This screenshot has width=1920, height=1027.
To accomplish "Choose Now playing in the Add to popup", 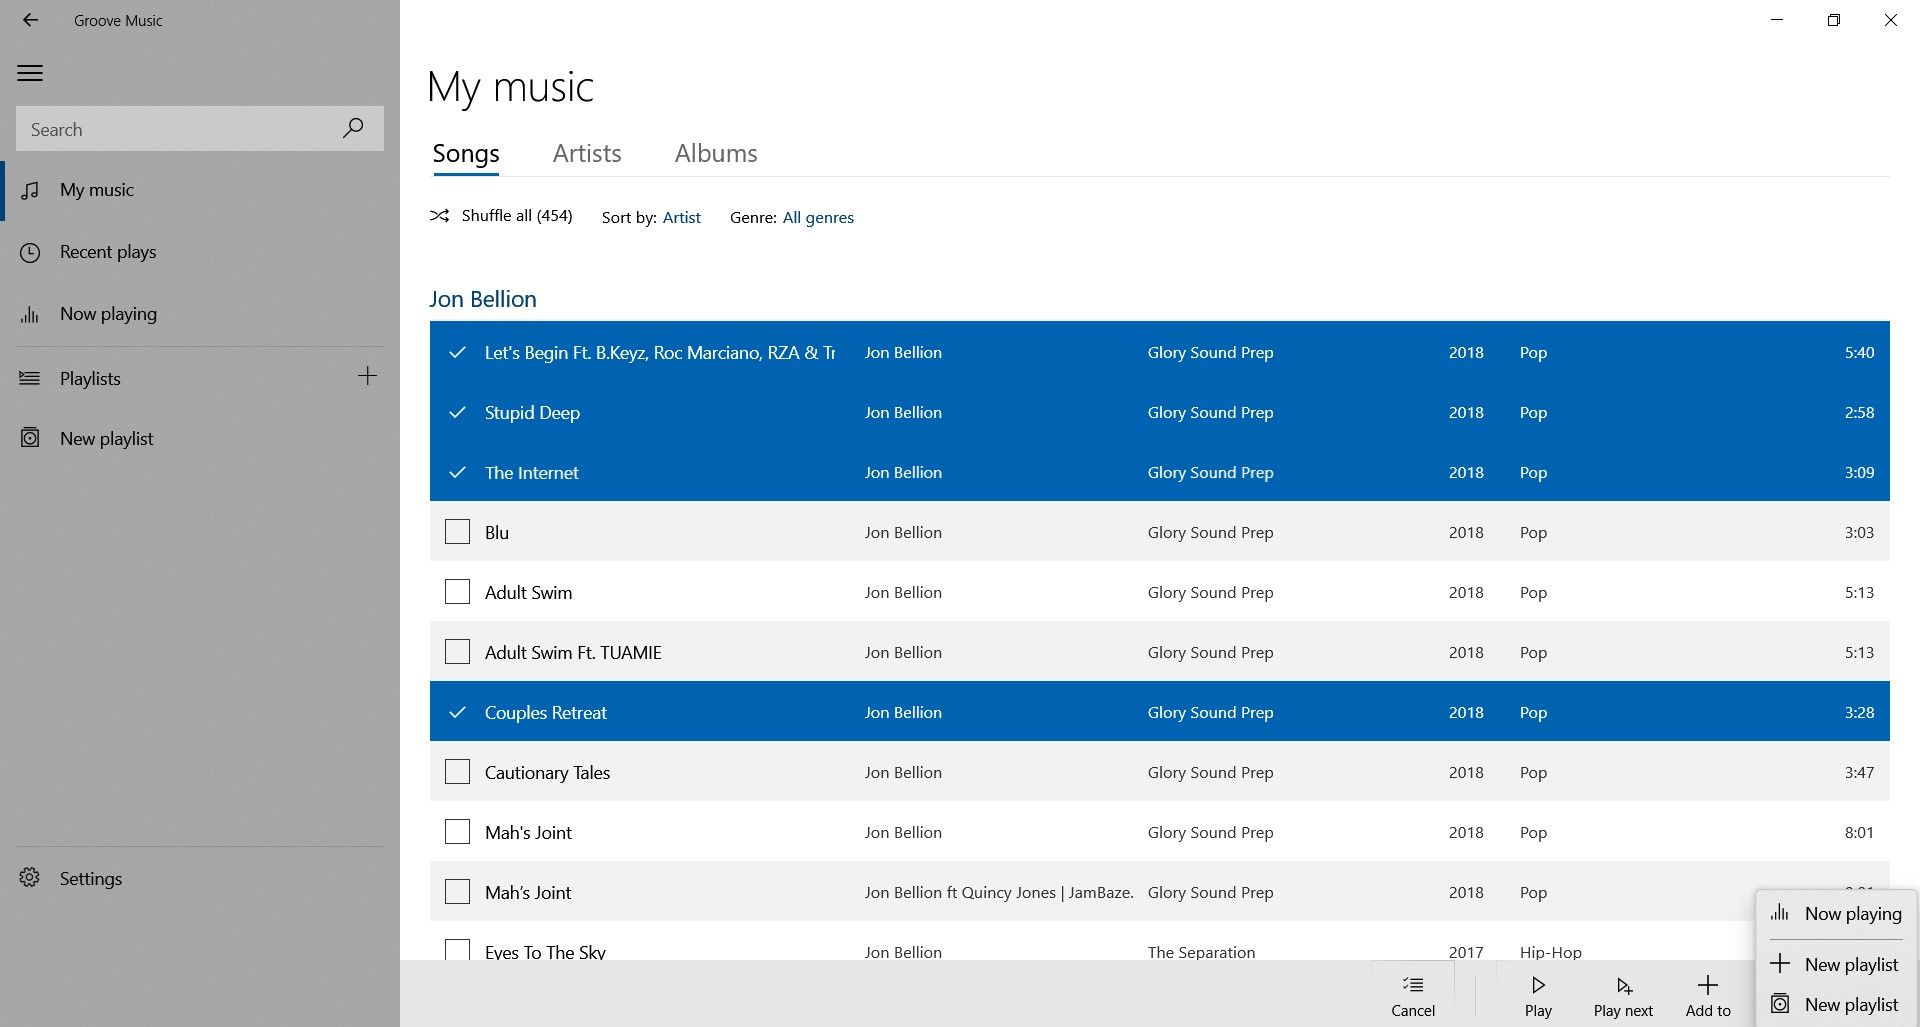I will (1837, 914).
